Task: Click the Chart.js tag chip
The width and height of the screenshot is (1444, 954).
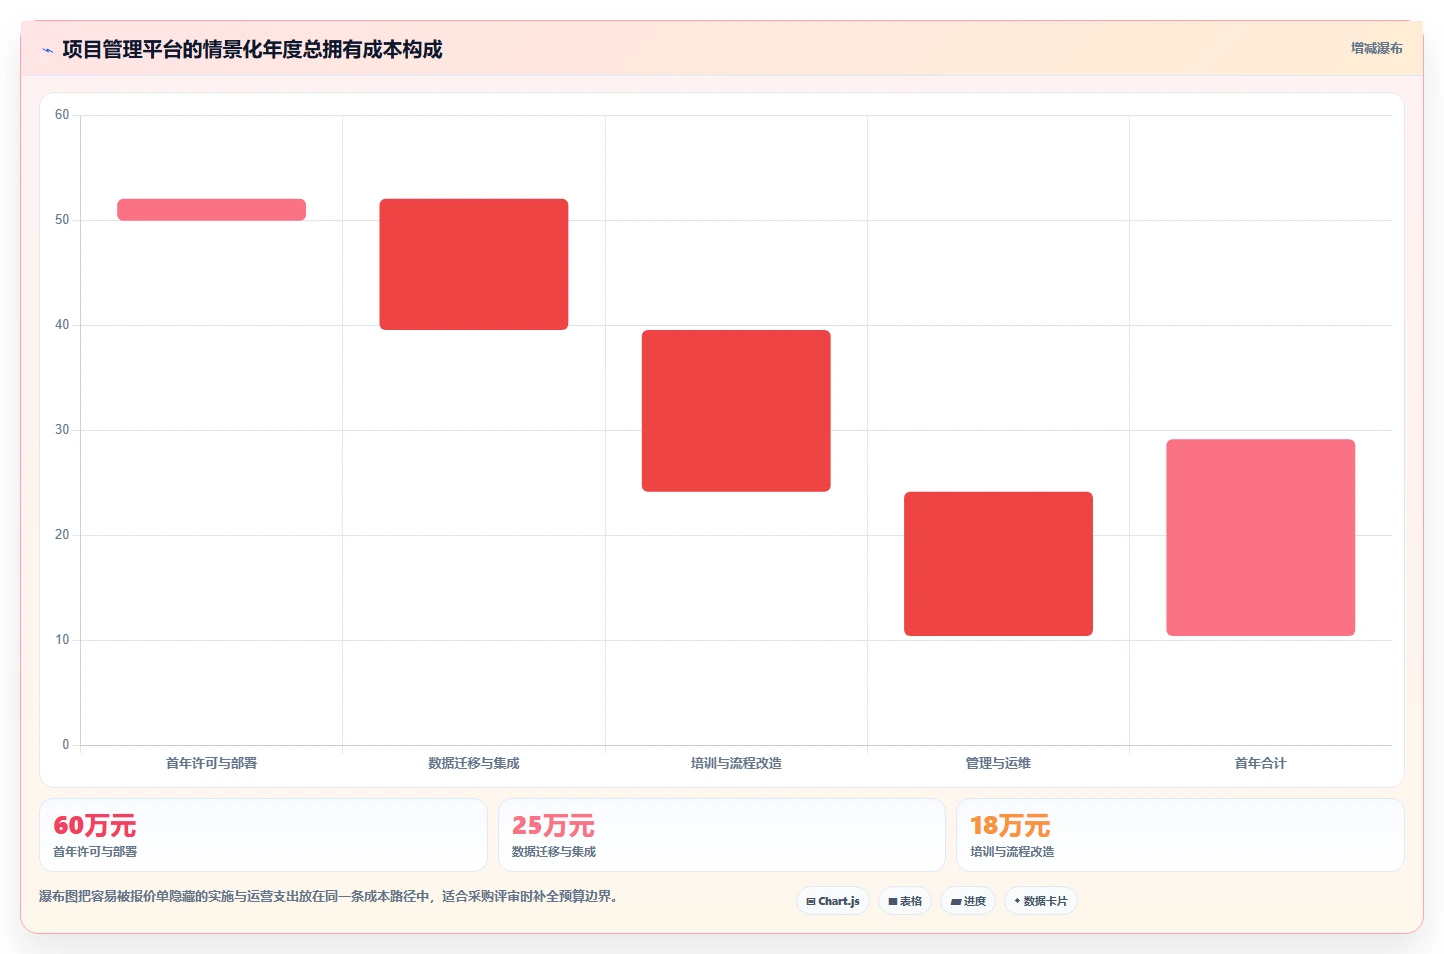Action: tap(833, 901)
